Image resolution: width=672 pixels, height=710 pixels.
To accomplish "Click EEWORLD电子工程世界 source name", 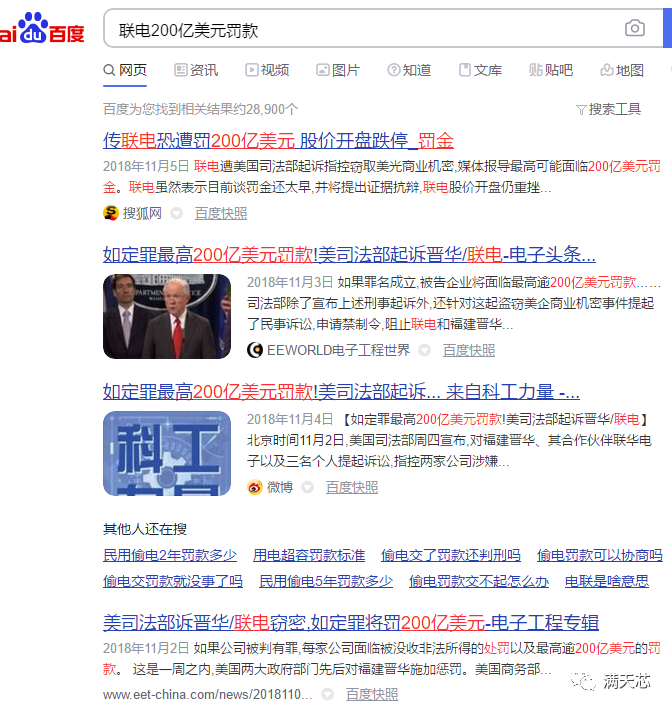I will (338, 350).
